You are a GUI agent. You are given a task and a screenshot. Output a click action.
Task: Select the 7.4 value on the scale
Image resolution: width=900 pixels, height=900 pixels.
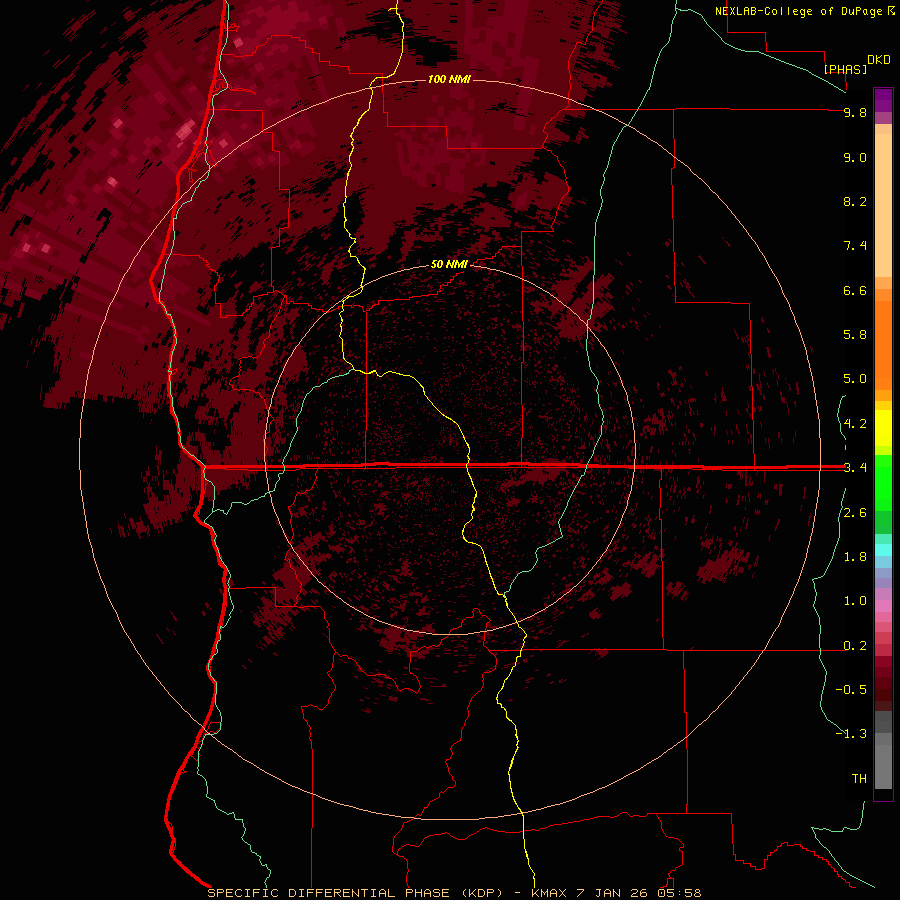[855, 246]
